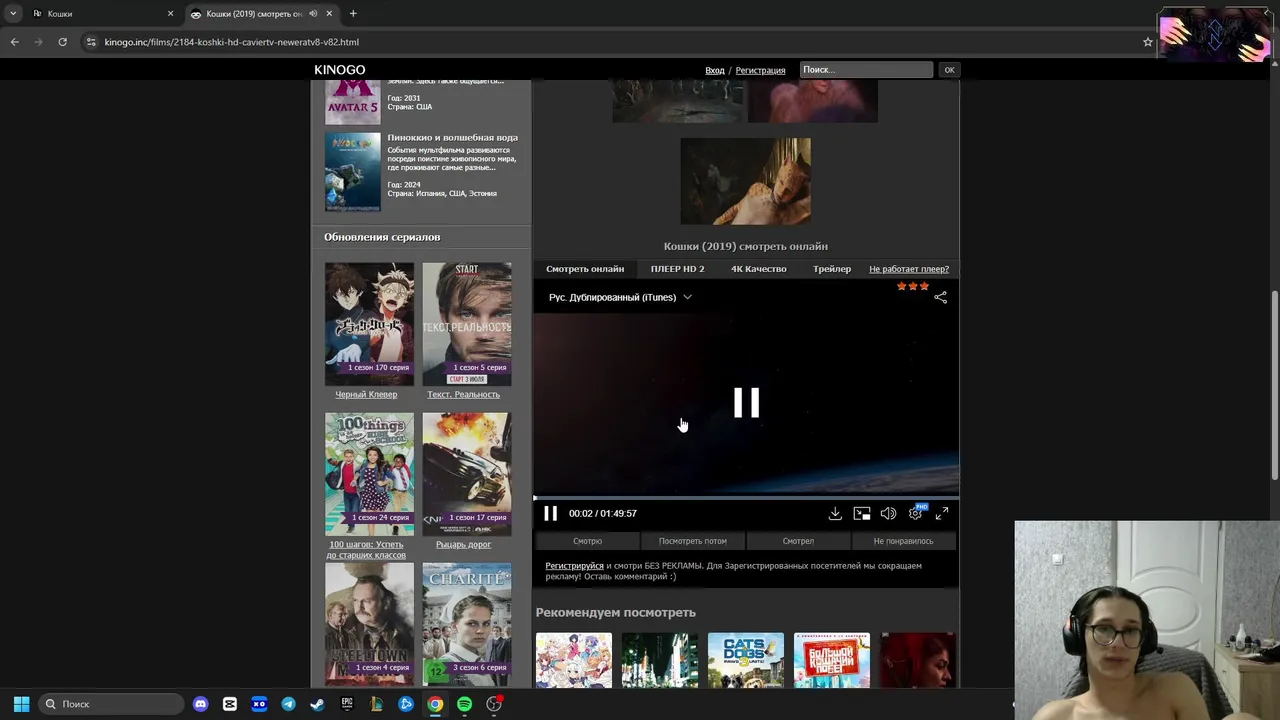This screenshot has width=1280, height=720.
Task: Click the Регистрируйся link below player
Action: [x=574, y=566]
